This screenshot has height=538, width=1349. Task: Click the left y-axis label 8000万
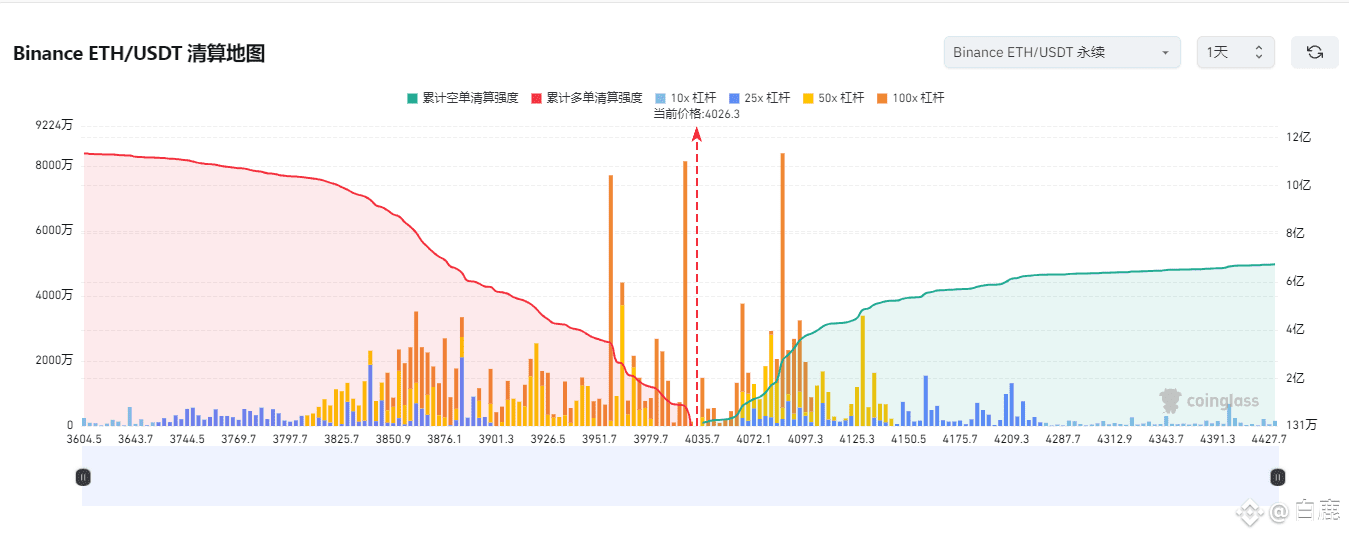[x=55, y=165]
